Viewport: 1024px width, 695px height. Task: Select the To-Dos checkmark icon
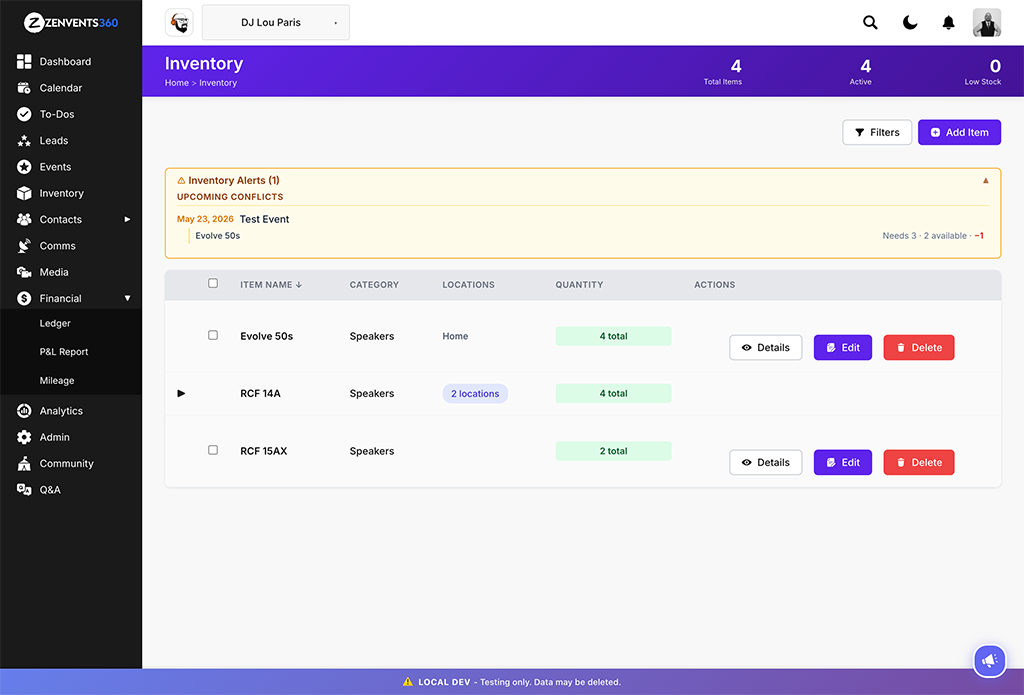point(24,114)
